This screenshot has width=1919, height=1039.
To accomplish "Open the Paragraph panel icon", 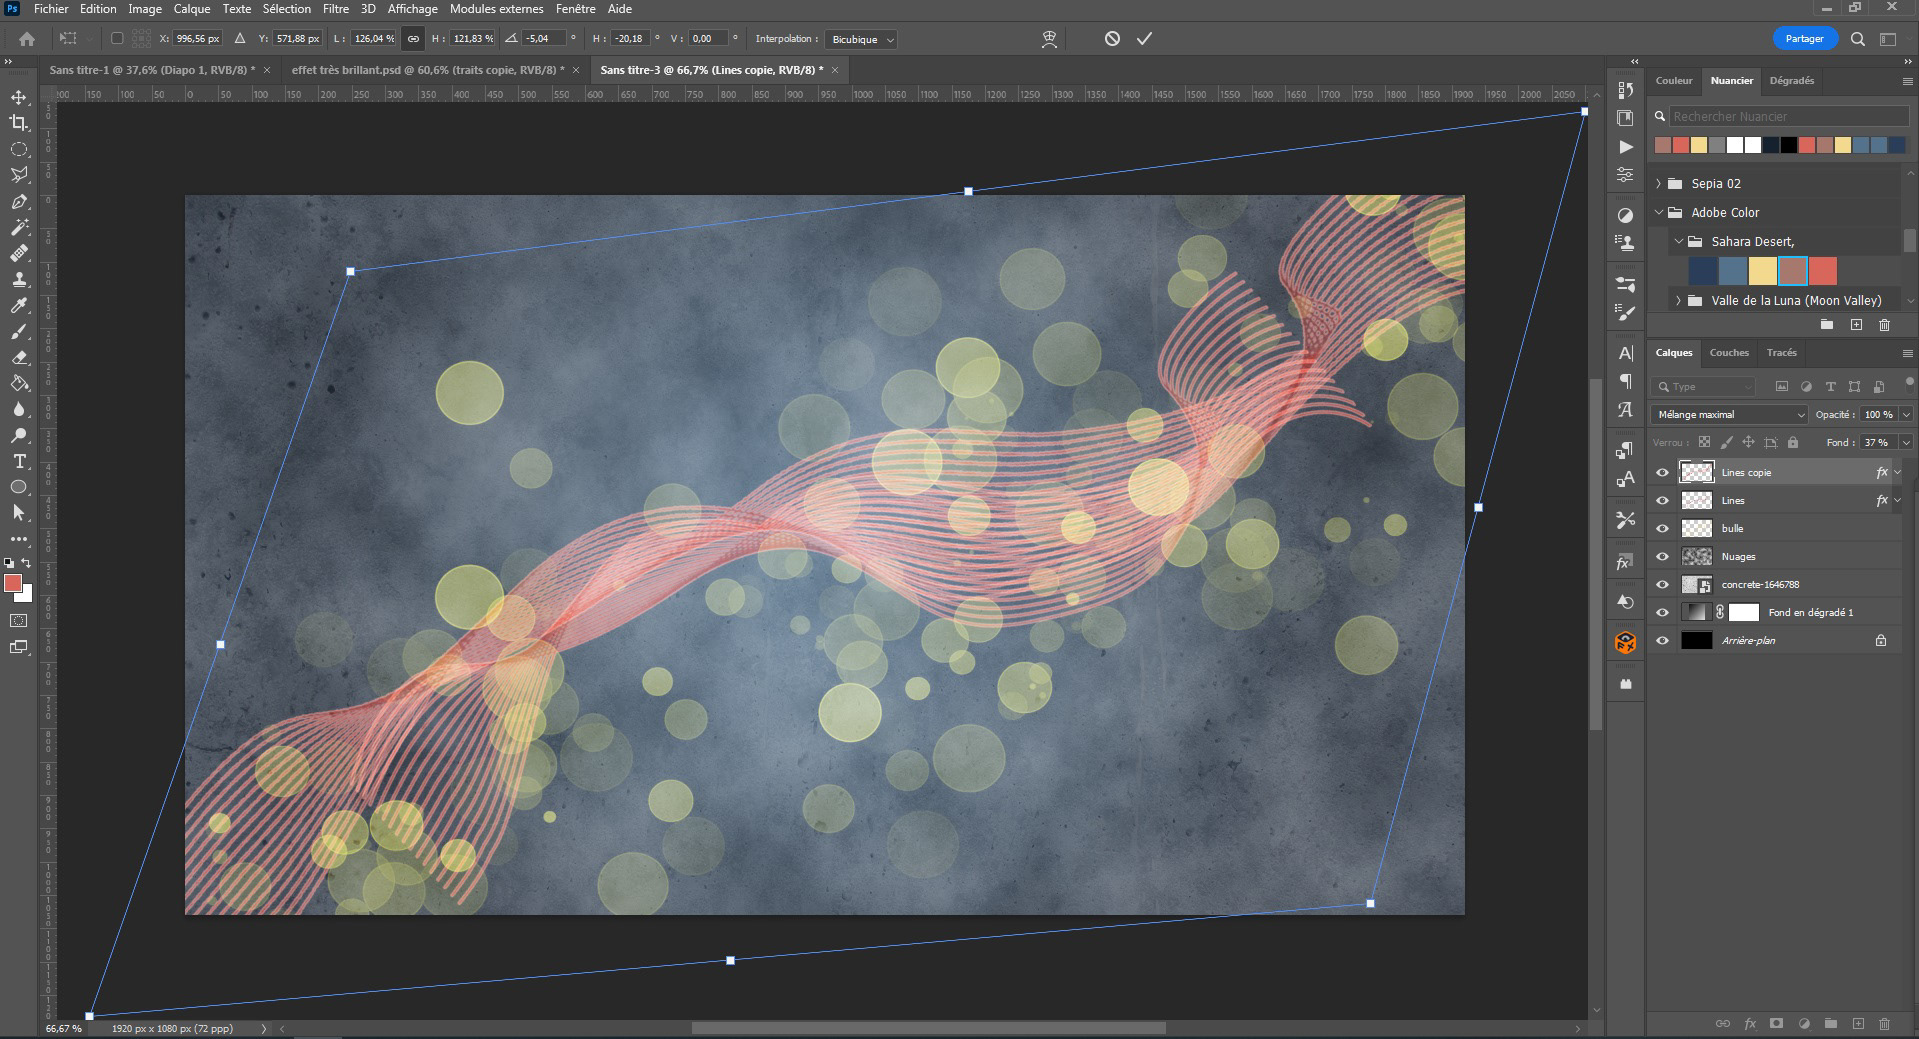I will tap(1625, 381).
